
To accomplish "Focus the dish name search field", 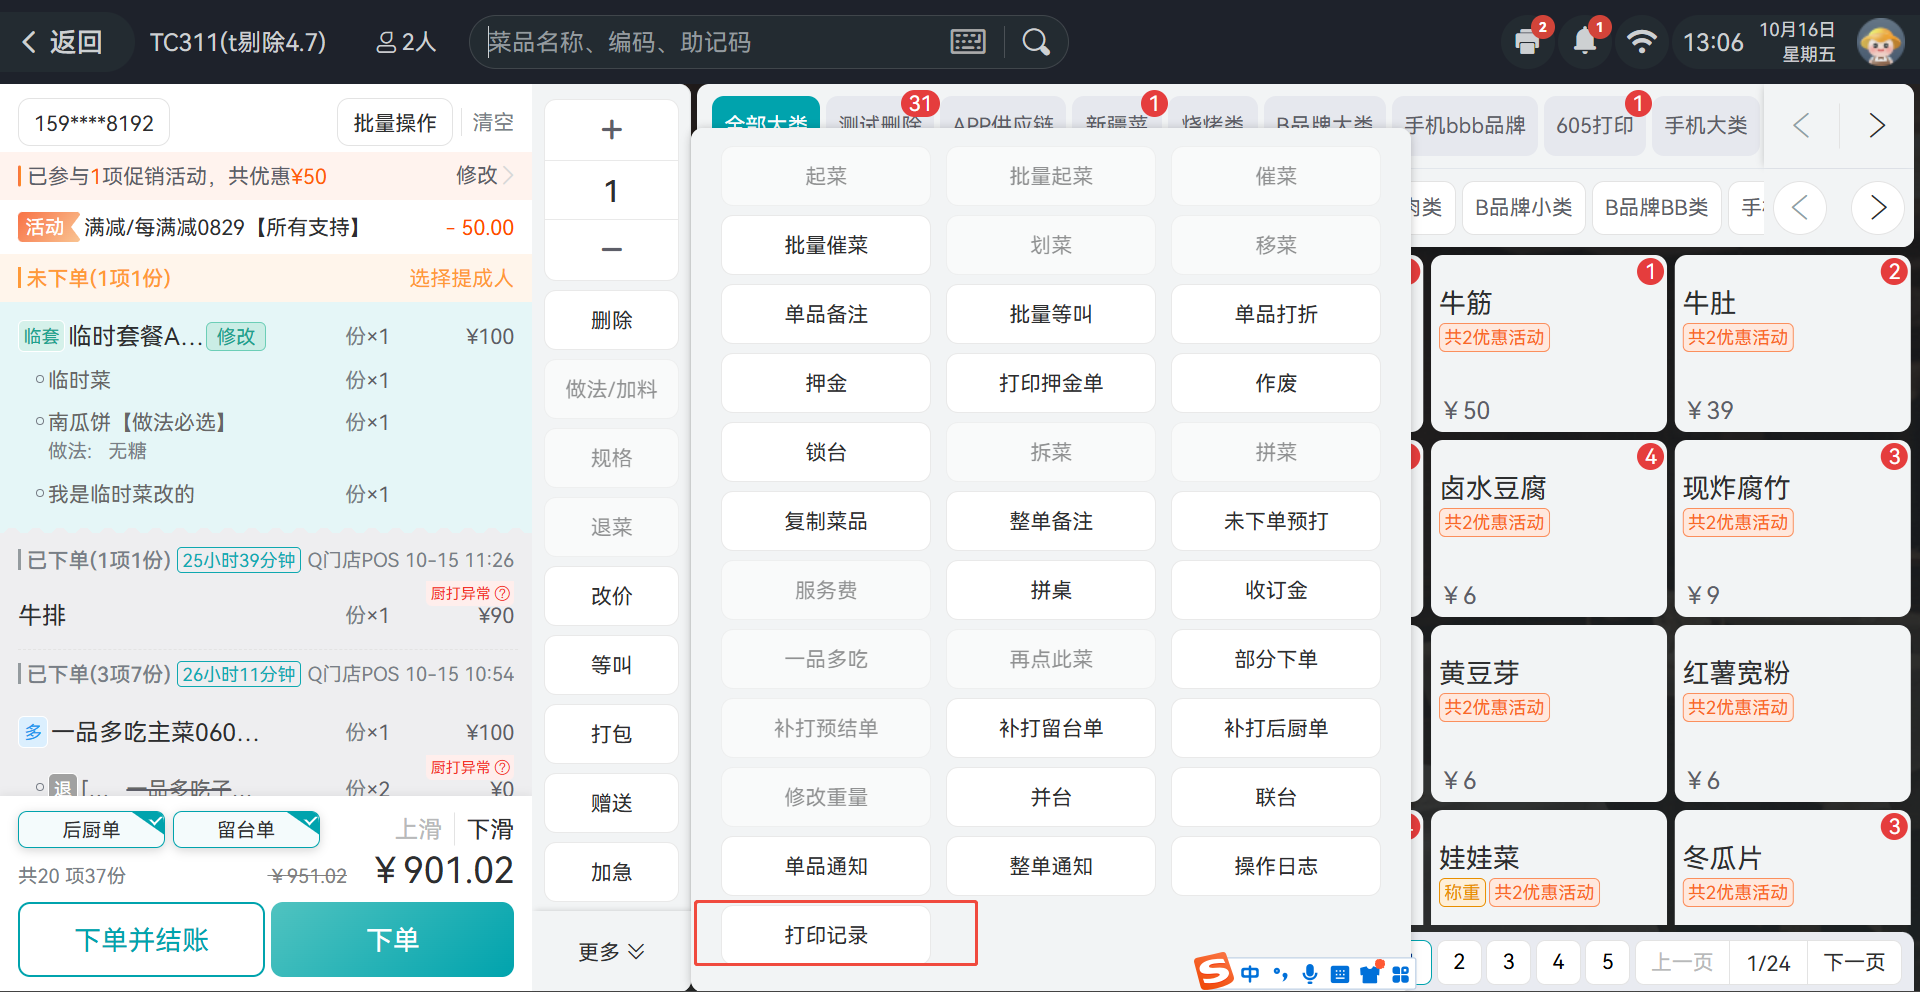I will point(710,42).
